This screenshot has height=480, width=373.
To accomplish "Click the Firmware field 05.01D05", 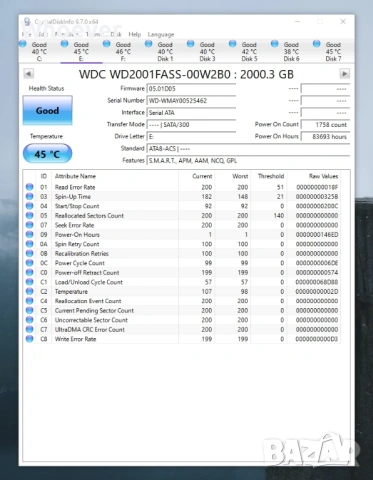I will click(191, 89).
